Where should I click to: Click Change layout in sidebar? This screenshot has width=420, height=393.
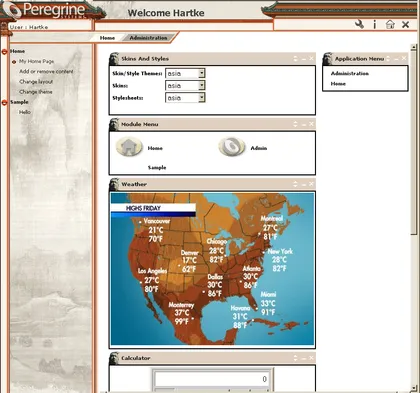pos(36,82)
